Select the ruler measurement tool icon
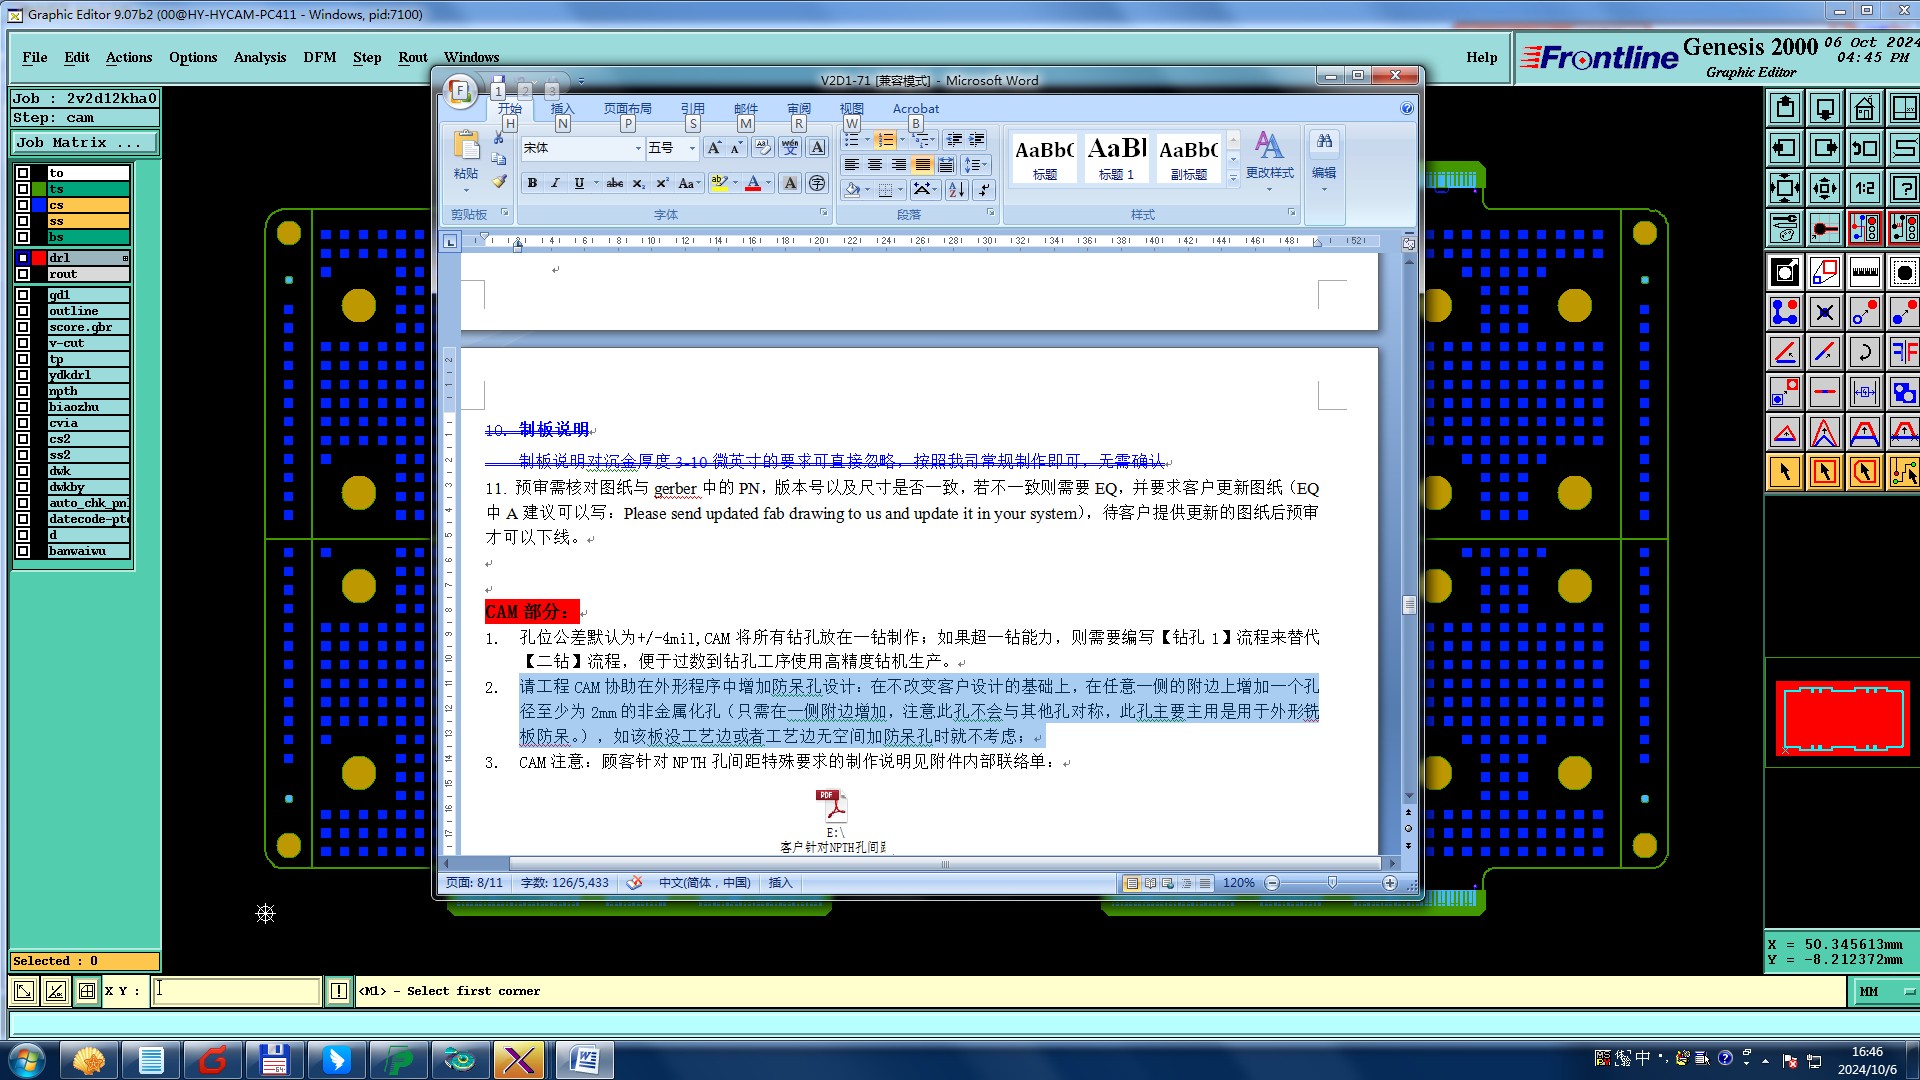 point(1864,272)
